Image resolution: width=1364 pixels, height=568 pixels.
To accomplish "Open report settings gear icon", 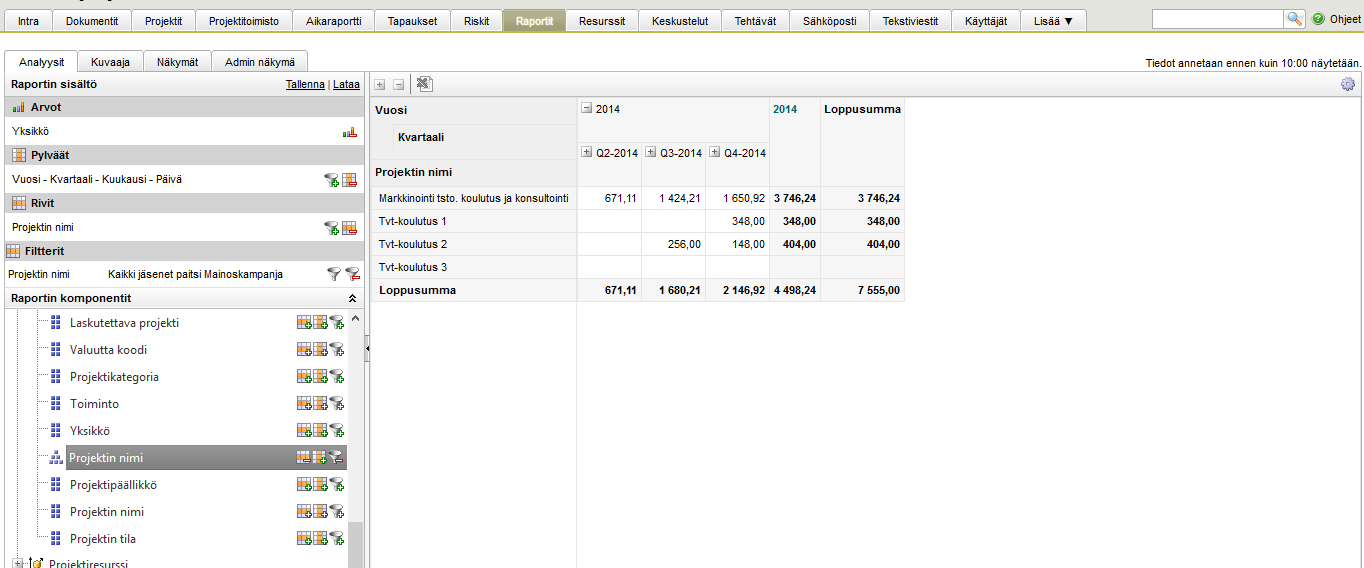I will 1348,85.
